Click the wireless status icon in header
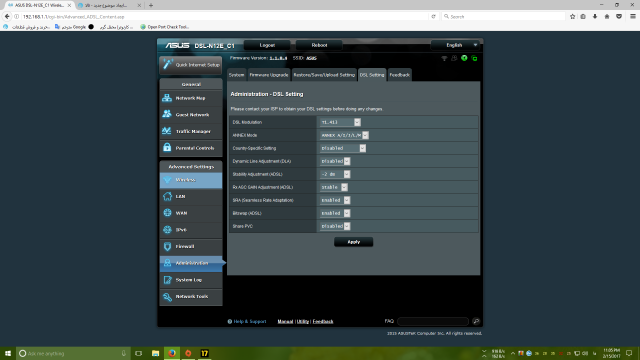The image size is (640, 360). coord(444,58)
